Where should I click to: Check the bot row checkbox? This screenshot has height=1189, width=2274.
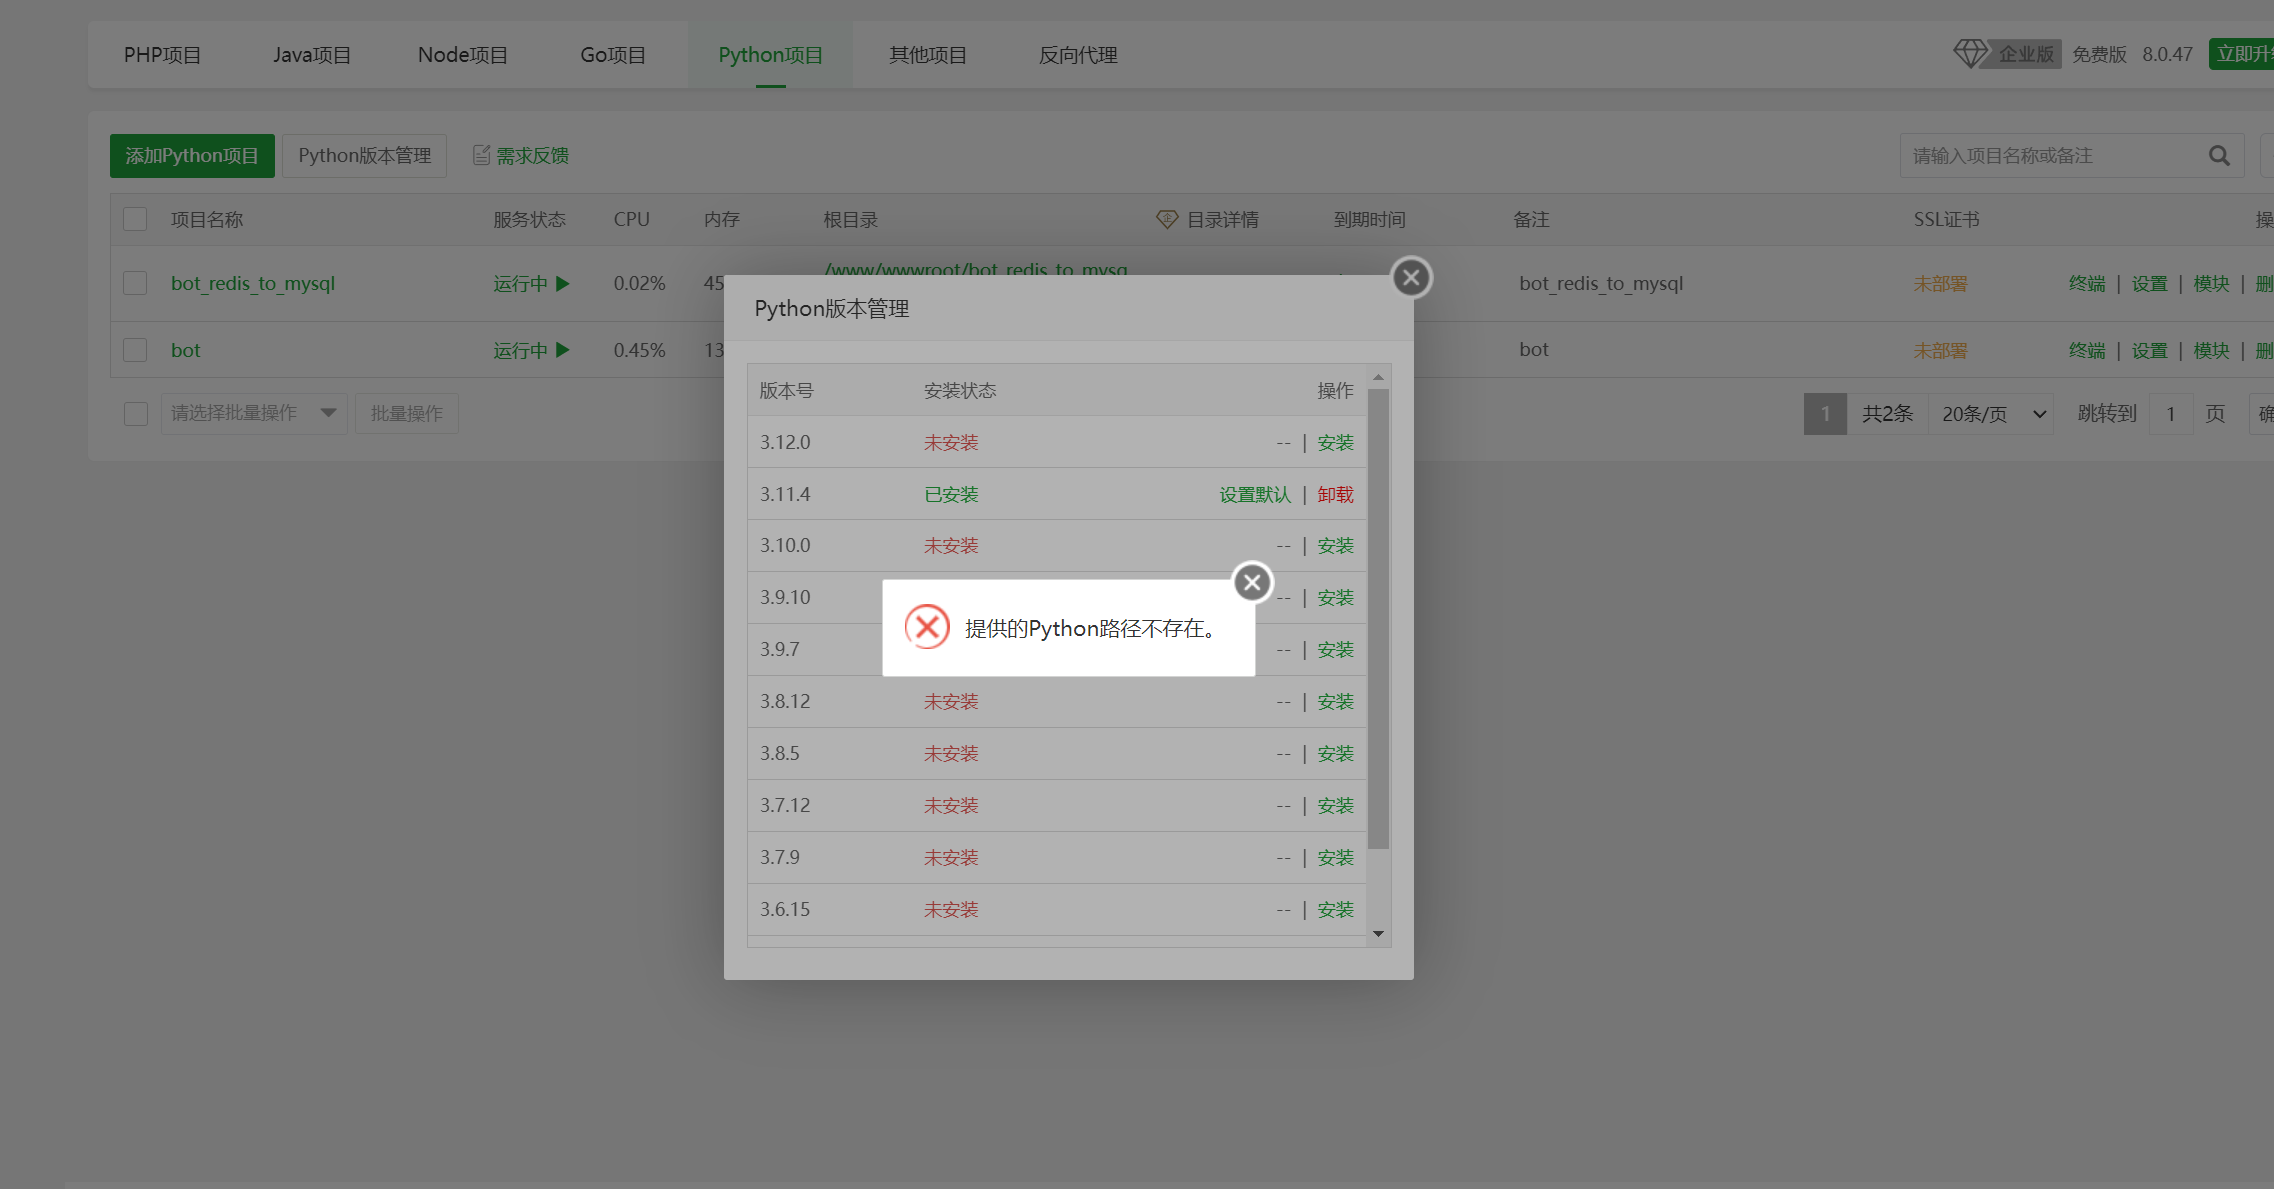coord(135,350)
